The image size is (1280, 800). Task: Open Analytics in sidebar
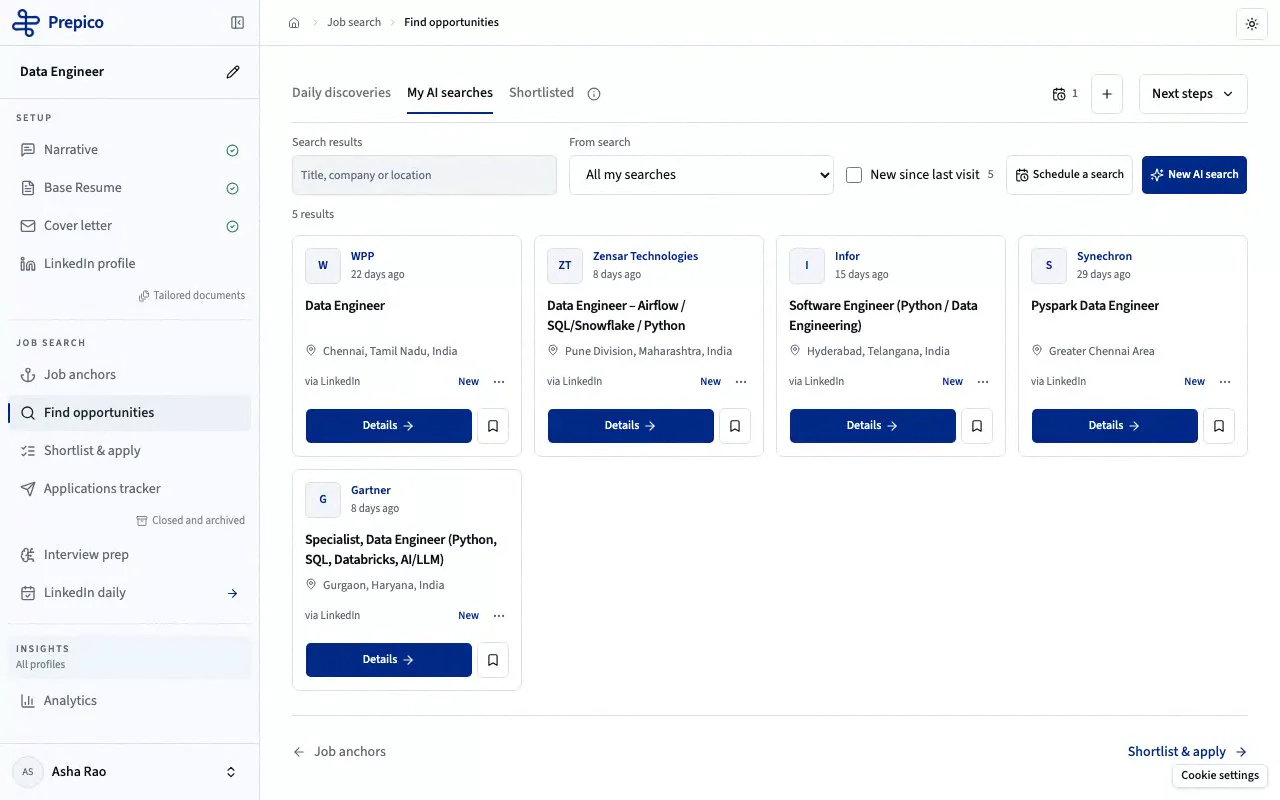[x=130, y=701]
